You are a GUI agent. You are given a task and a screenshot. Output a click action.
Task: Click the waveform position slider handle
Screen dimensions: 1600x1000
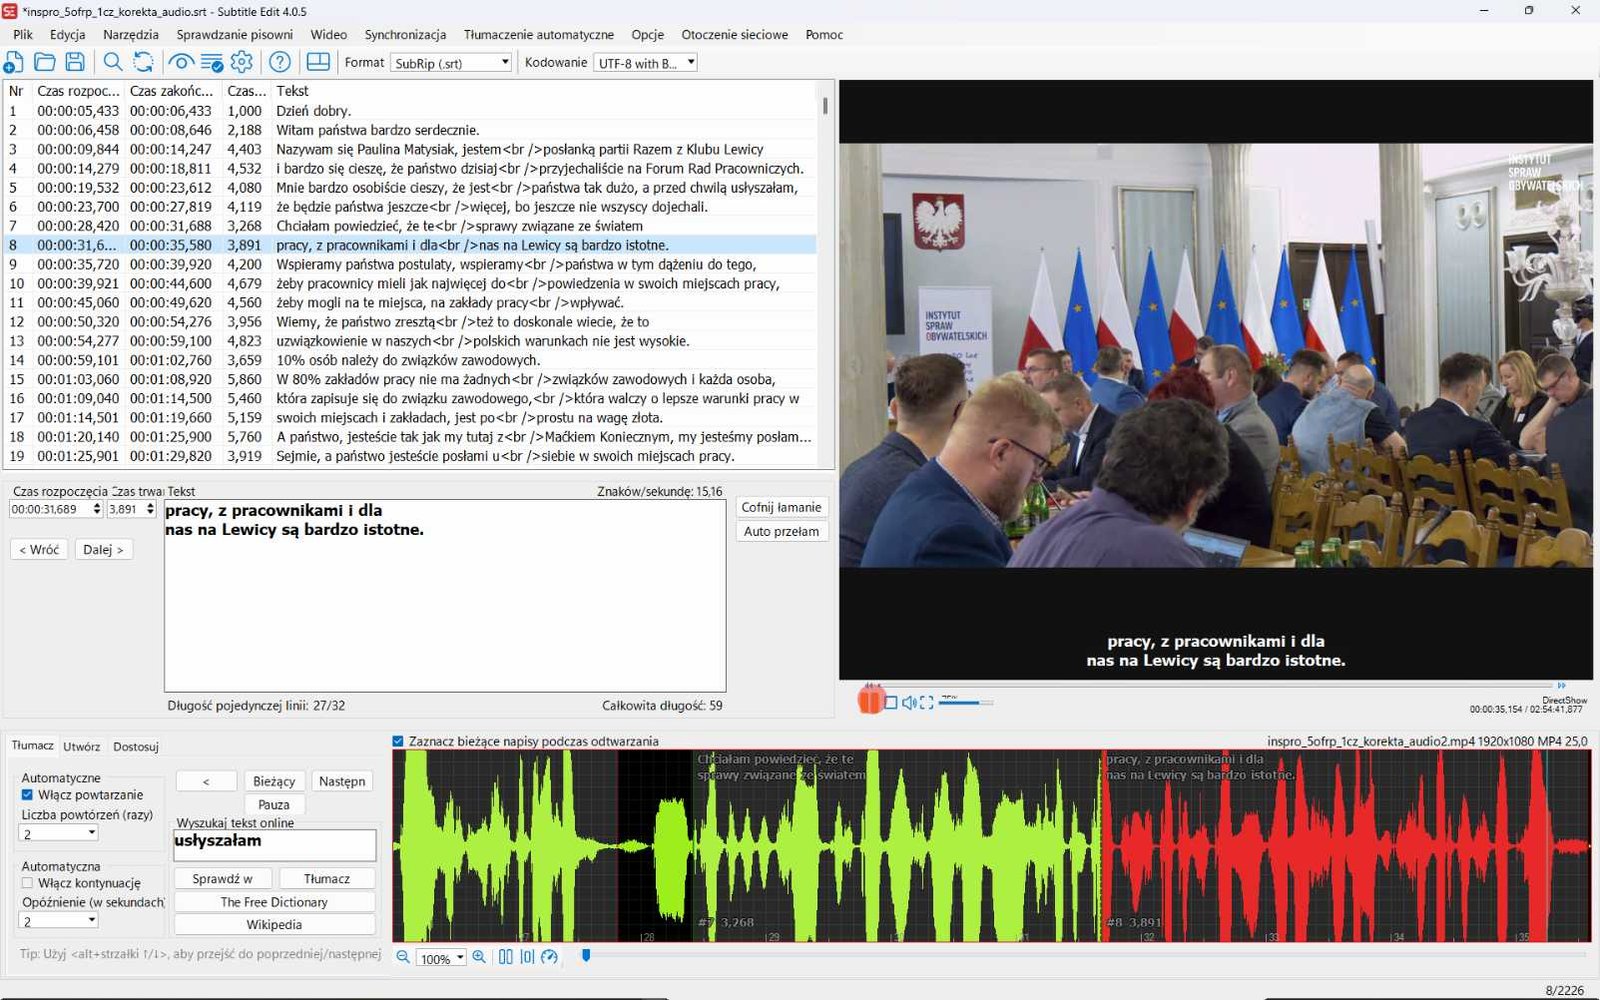(x=586, y=956)
